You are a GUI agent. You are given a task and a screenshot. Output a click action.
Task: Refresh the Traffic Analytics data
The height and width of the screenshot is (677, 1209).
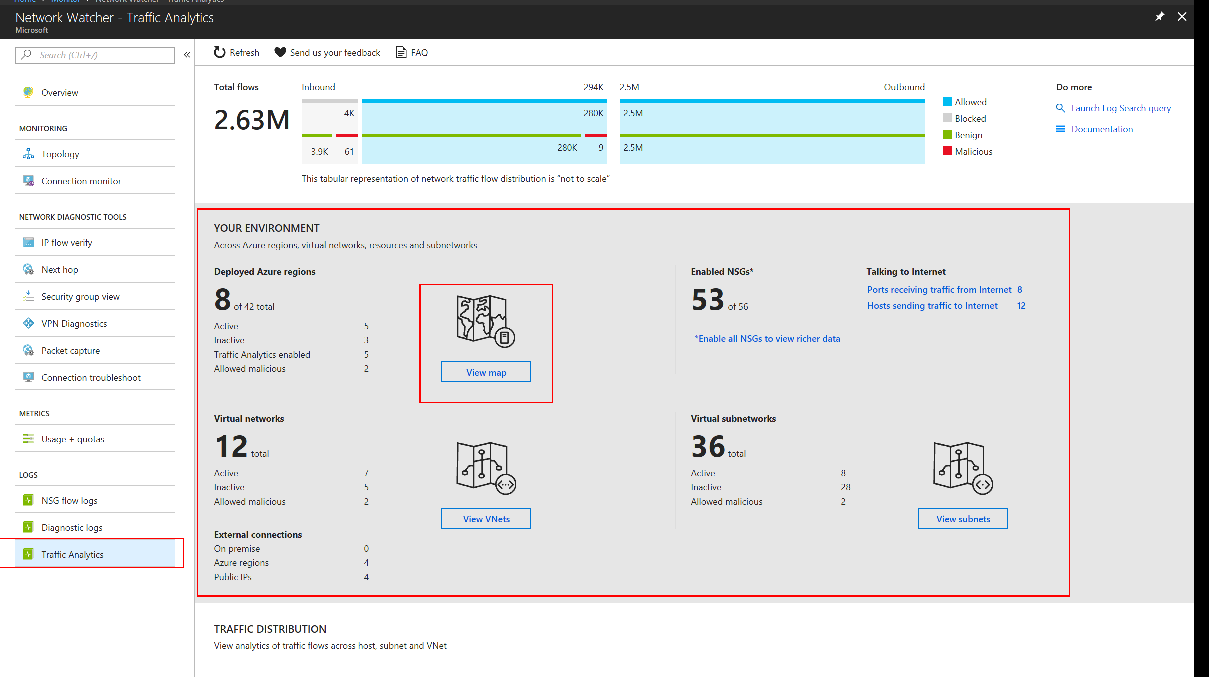(236, 52)
